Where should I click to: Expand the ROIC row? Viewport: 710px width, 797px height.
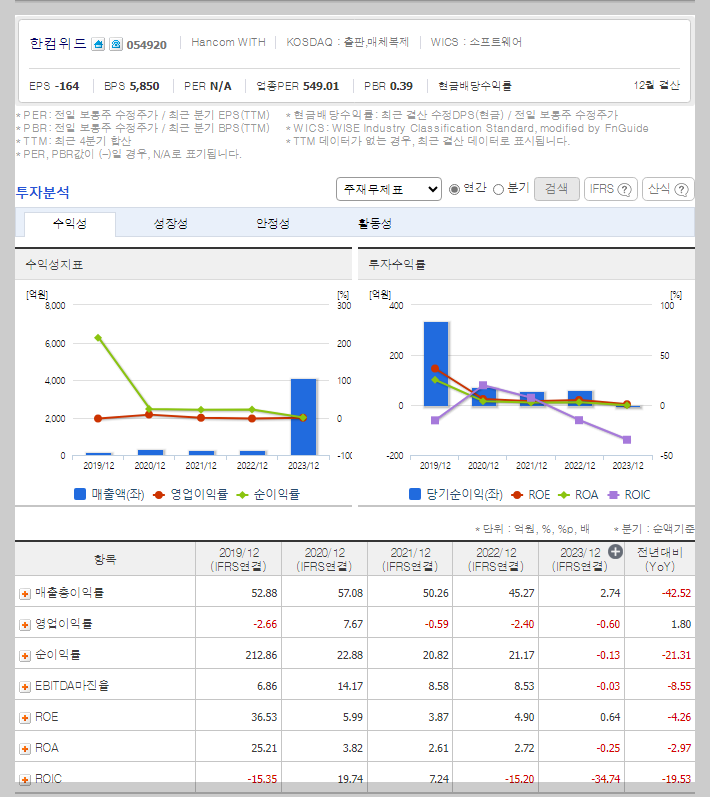tap(24, 779)
